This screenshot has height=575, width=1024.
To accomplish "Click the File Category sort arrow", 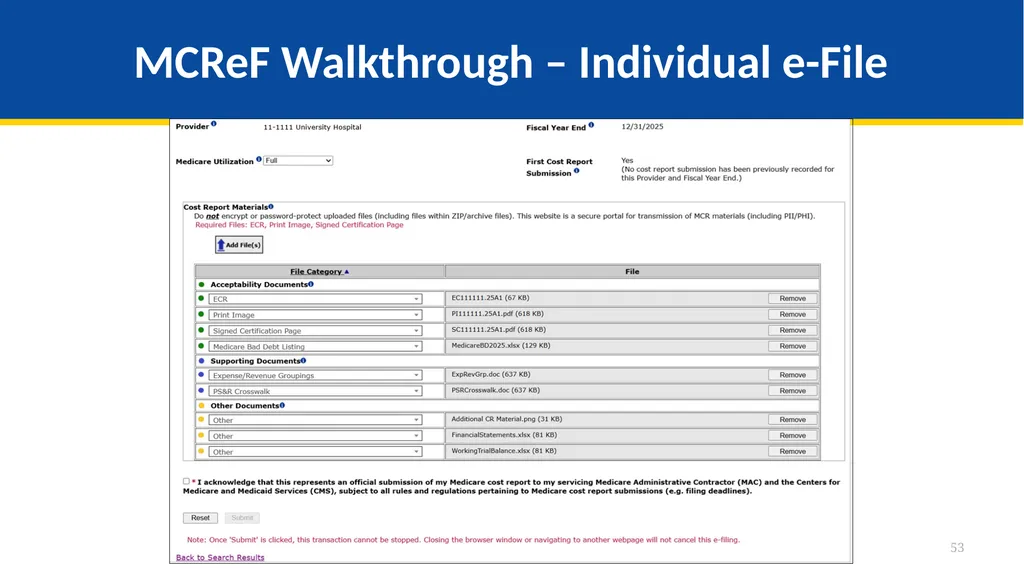I will [x=347, y=272].
